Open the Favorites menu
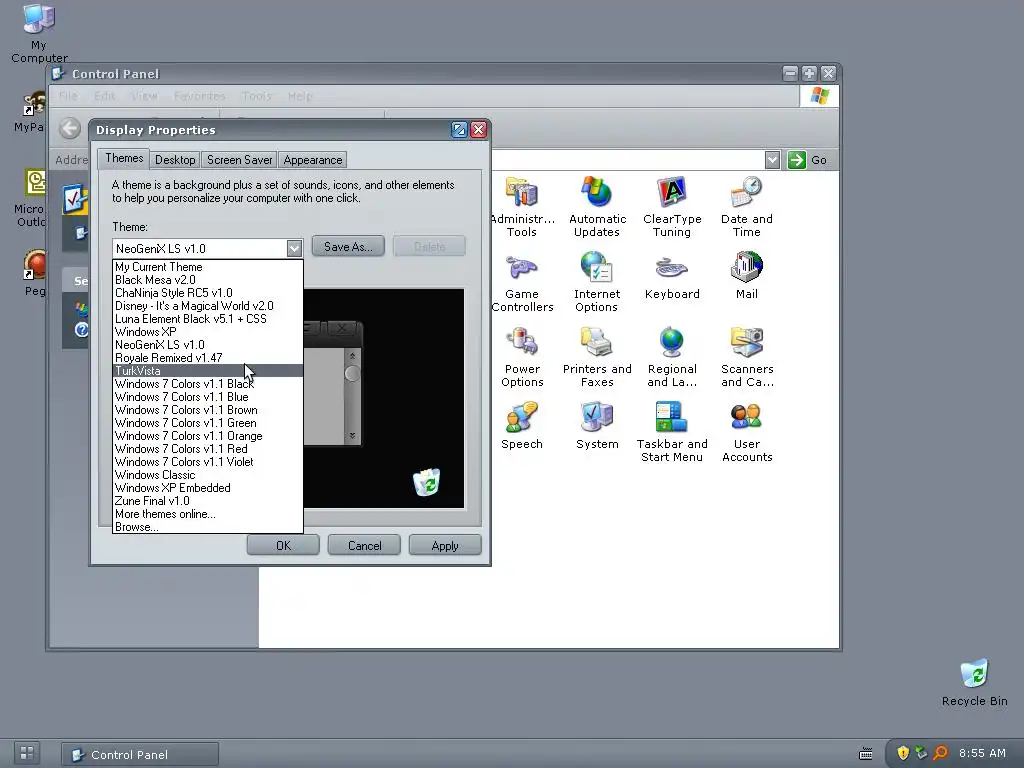This screenshot has height=768, width=1024. coord(199,96)
